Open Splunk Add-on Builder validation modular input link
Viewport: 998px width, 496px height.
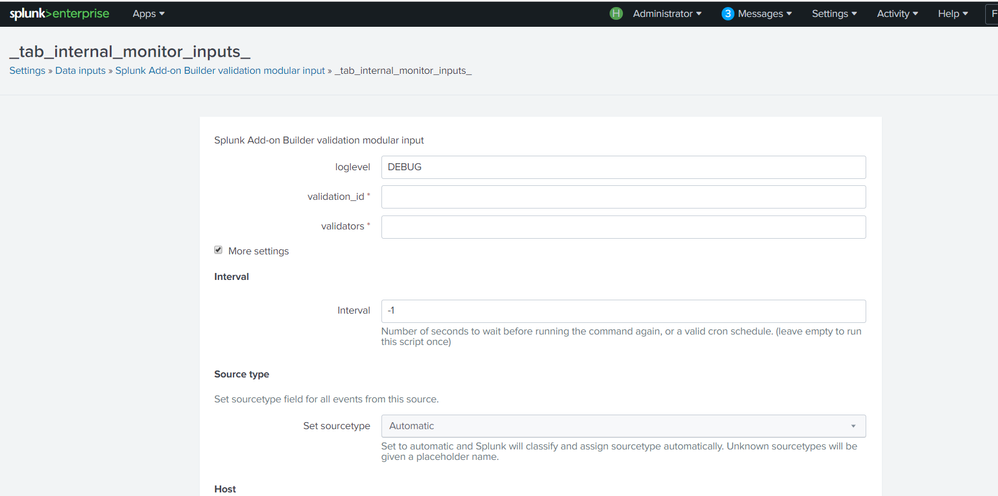tap(220, 71)
